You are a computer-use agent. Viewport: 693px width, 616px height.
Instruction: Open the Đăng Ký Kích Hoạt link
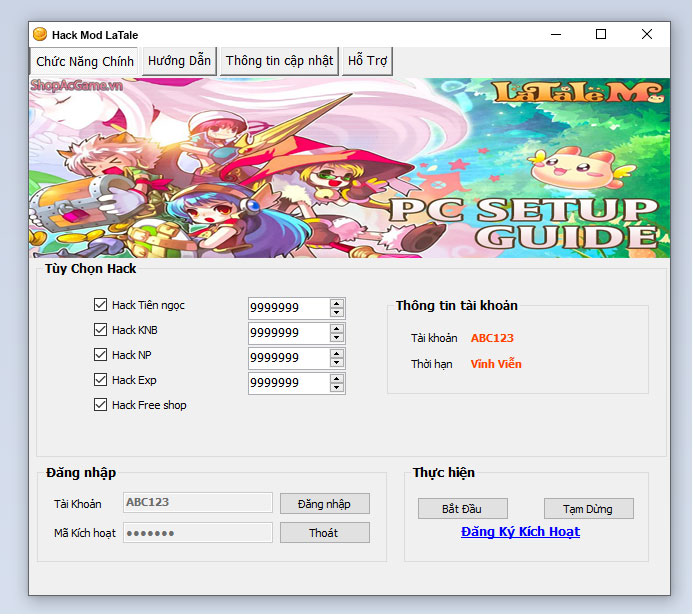coord(520,532)
